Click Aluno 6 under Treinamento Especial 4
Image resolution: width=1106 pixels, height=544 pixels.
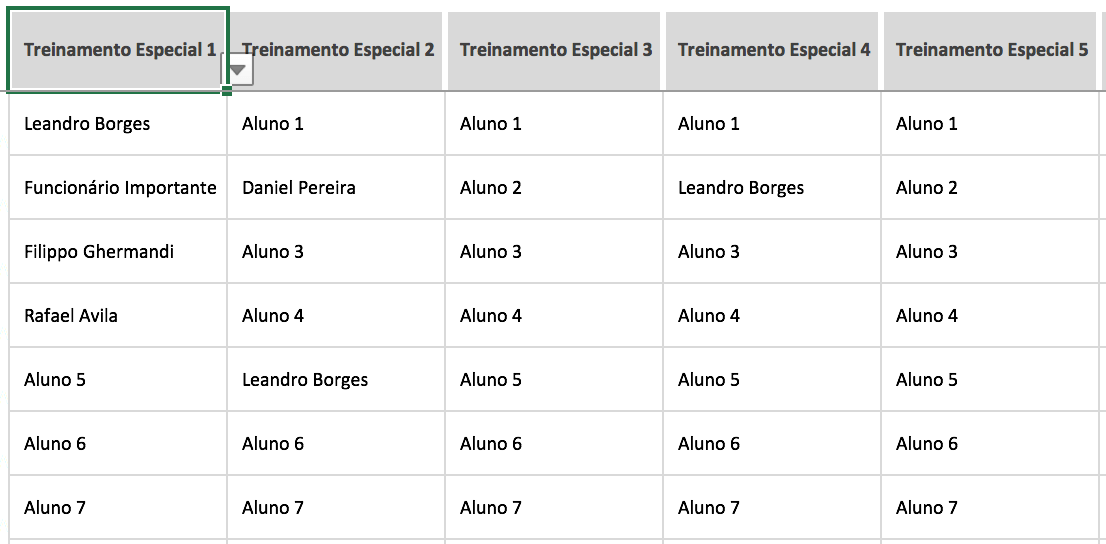pyautogui.click(x=772, y=443)
